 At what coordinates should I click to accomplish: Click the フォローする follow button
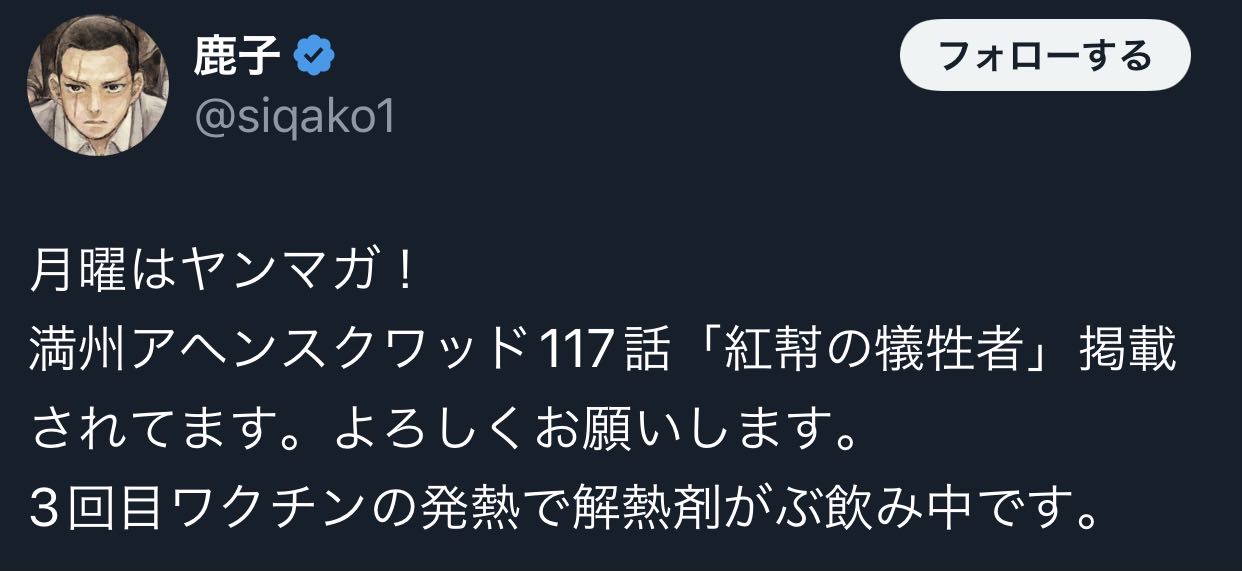(x=1045, y=55)
